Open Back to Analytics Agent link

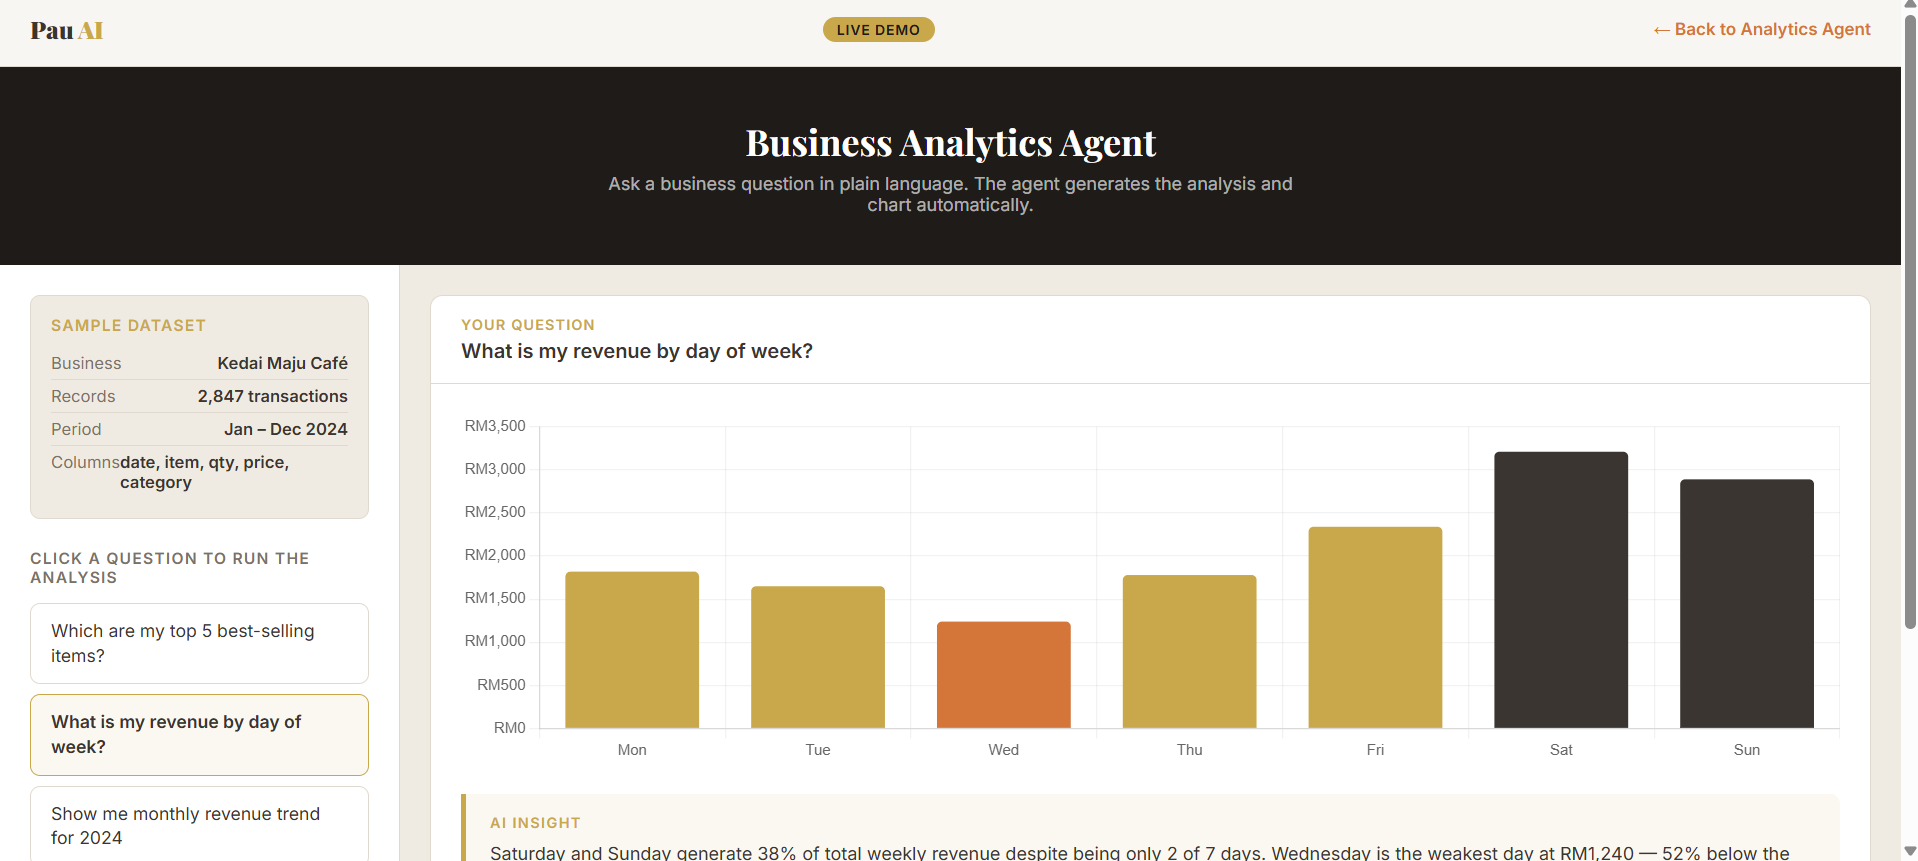tap(1760, 29)
